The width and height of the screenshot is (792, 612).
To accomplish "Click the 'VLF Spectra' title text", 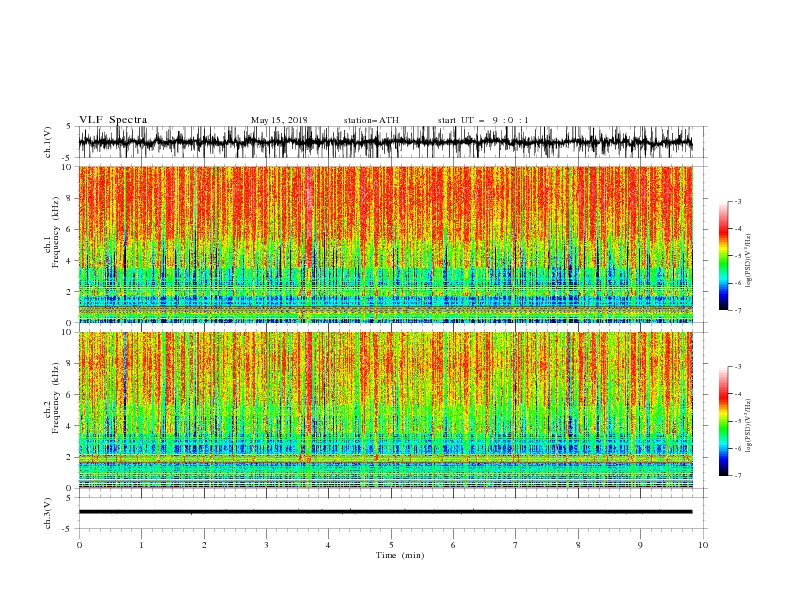I will coord(113,120).
